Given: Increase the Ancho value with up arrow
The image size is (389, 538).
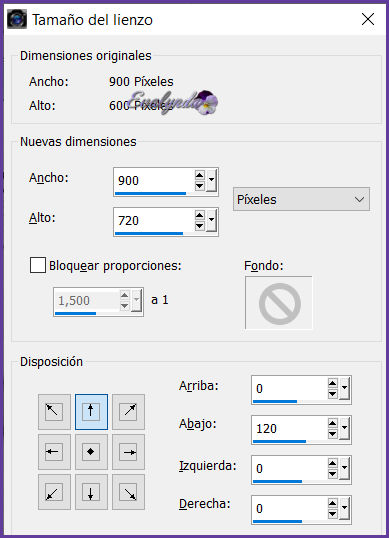Looking at the screenshot, I should click(200, 175).
